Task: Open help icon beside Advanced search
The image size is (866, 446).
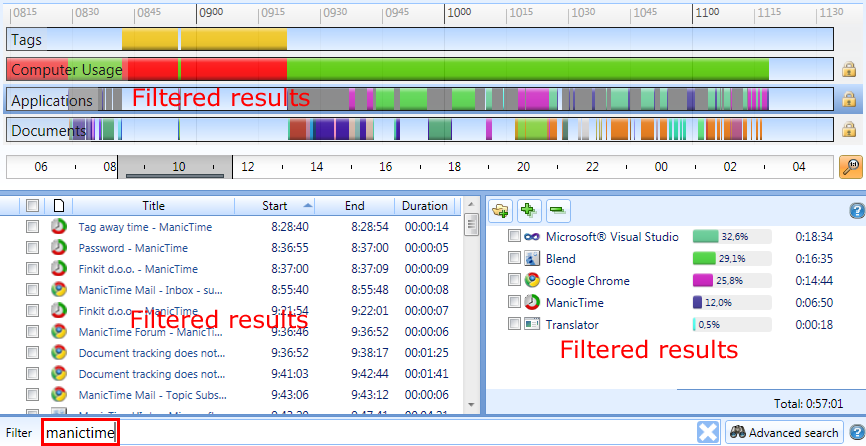Action: [x=857, y=432]
